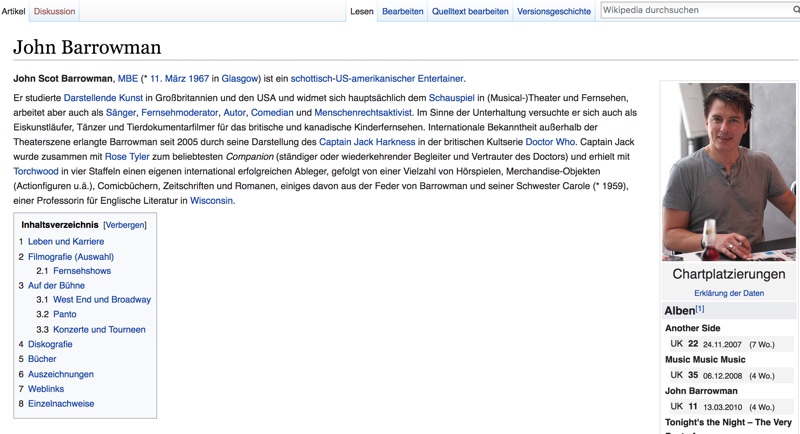Screen dimensions: 800x434
Task: Click the Music Music Music album title
Action: coord(705,360)
